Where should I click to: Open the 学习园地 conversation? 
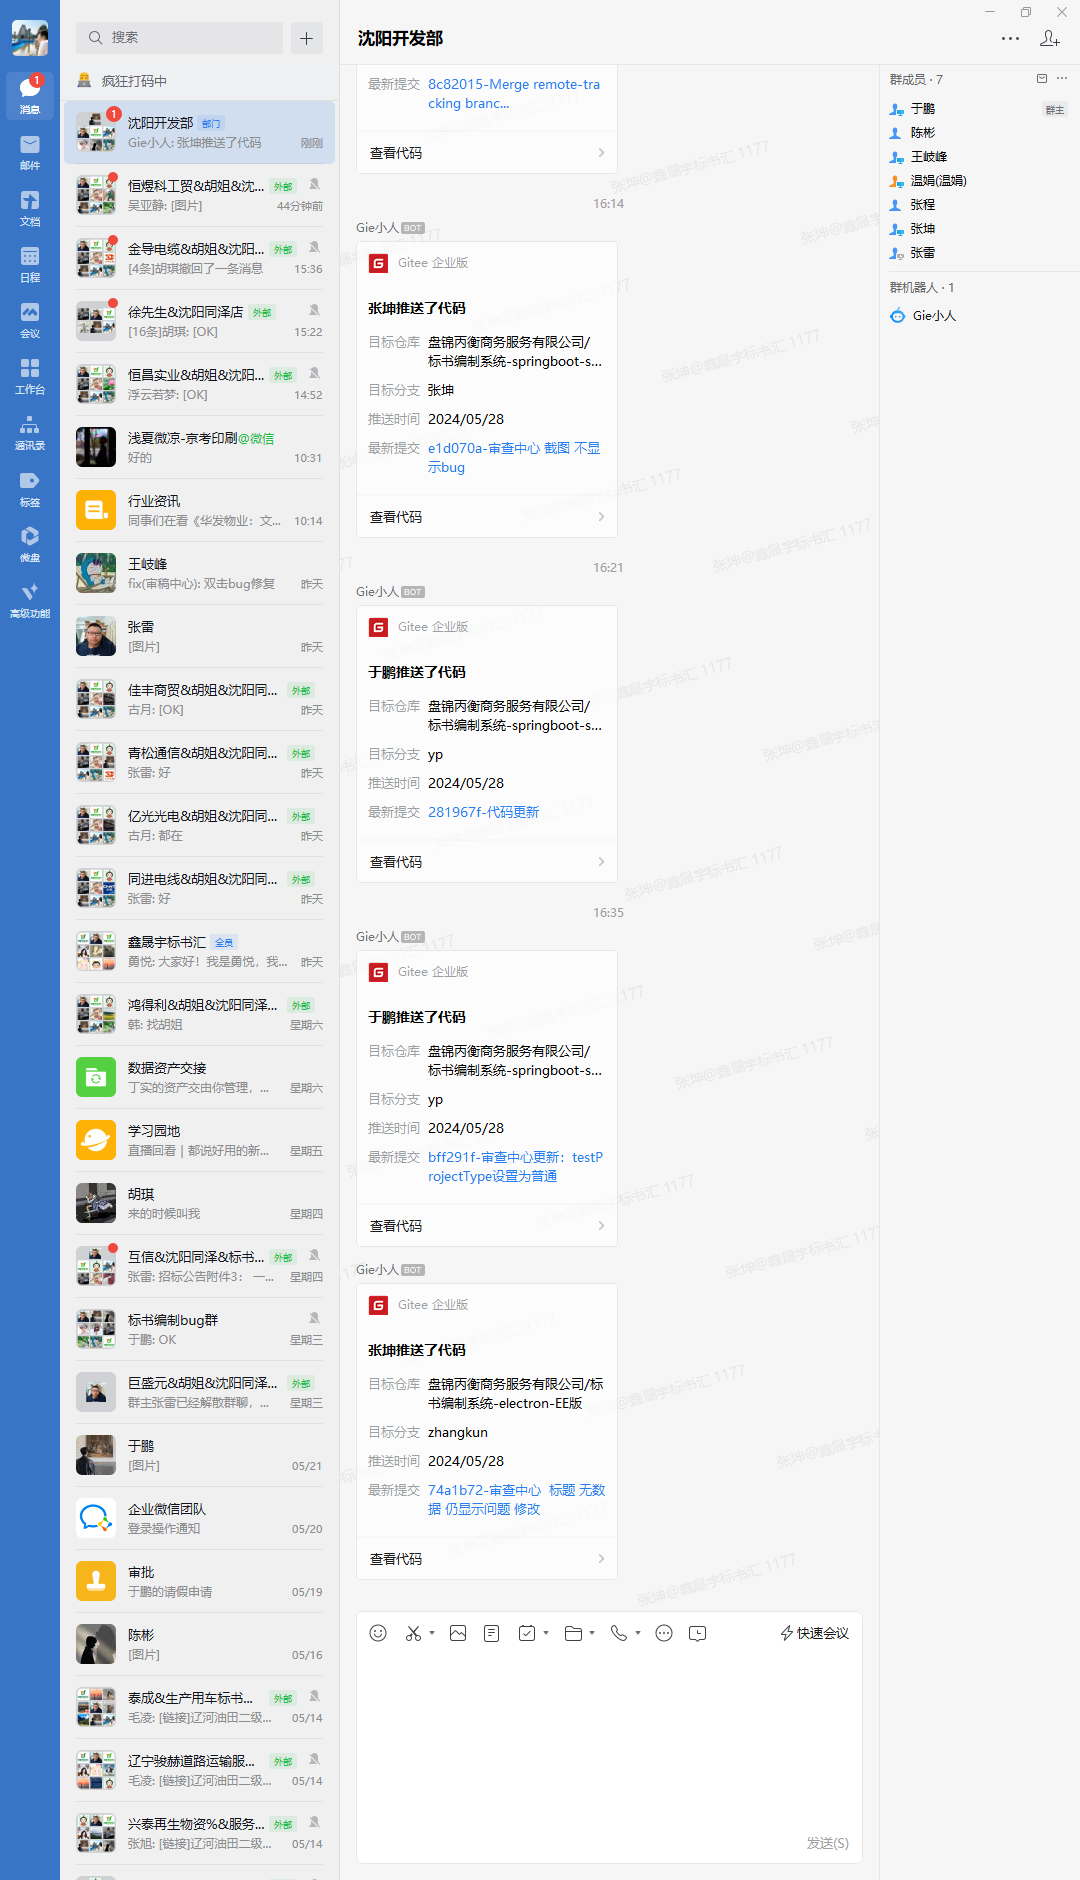coord(200,1140)
